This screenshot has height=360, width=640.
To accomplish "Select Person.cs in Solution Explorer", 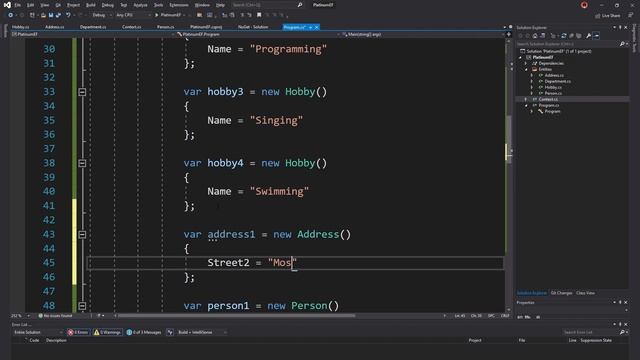I will 553,93.
